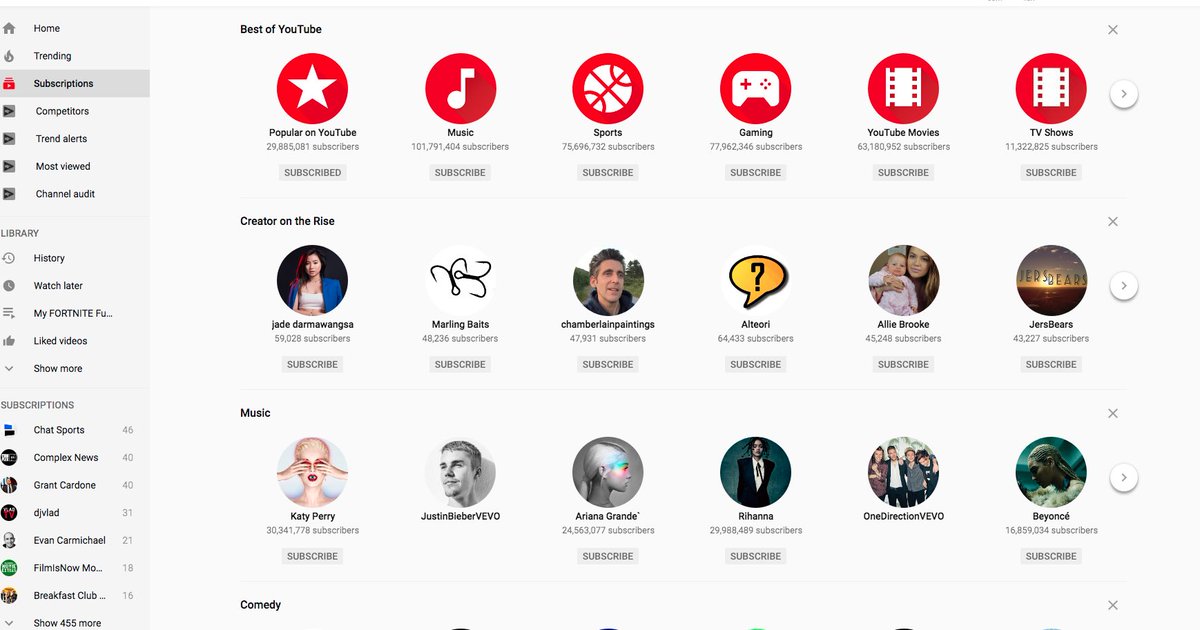
Task: Open JustinBieberVEVO profile photo
Action: click(460, 473)
